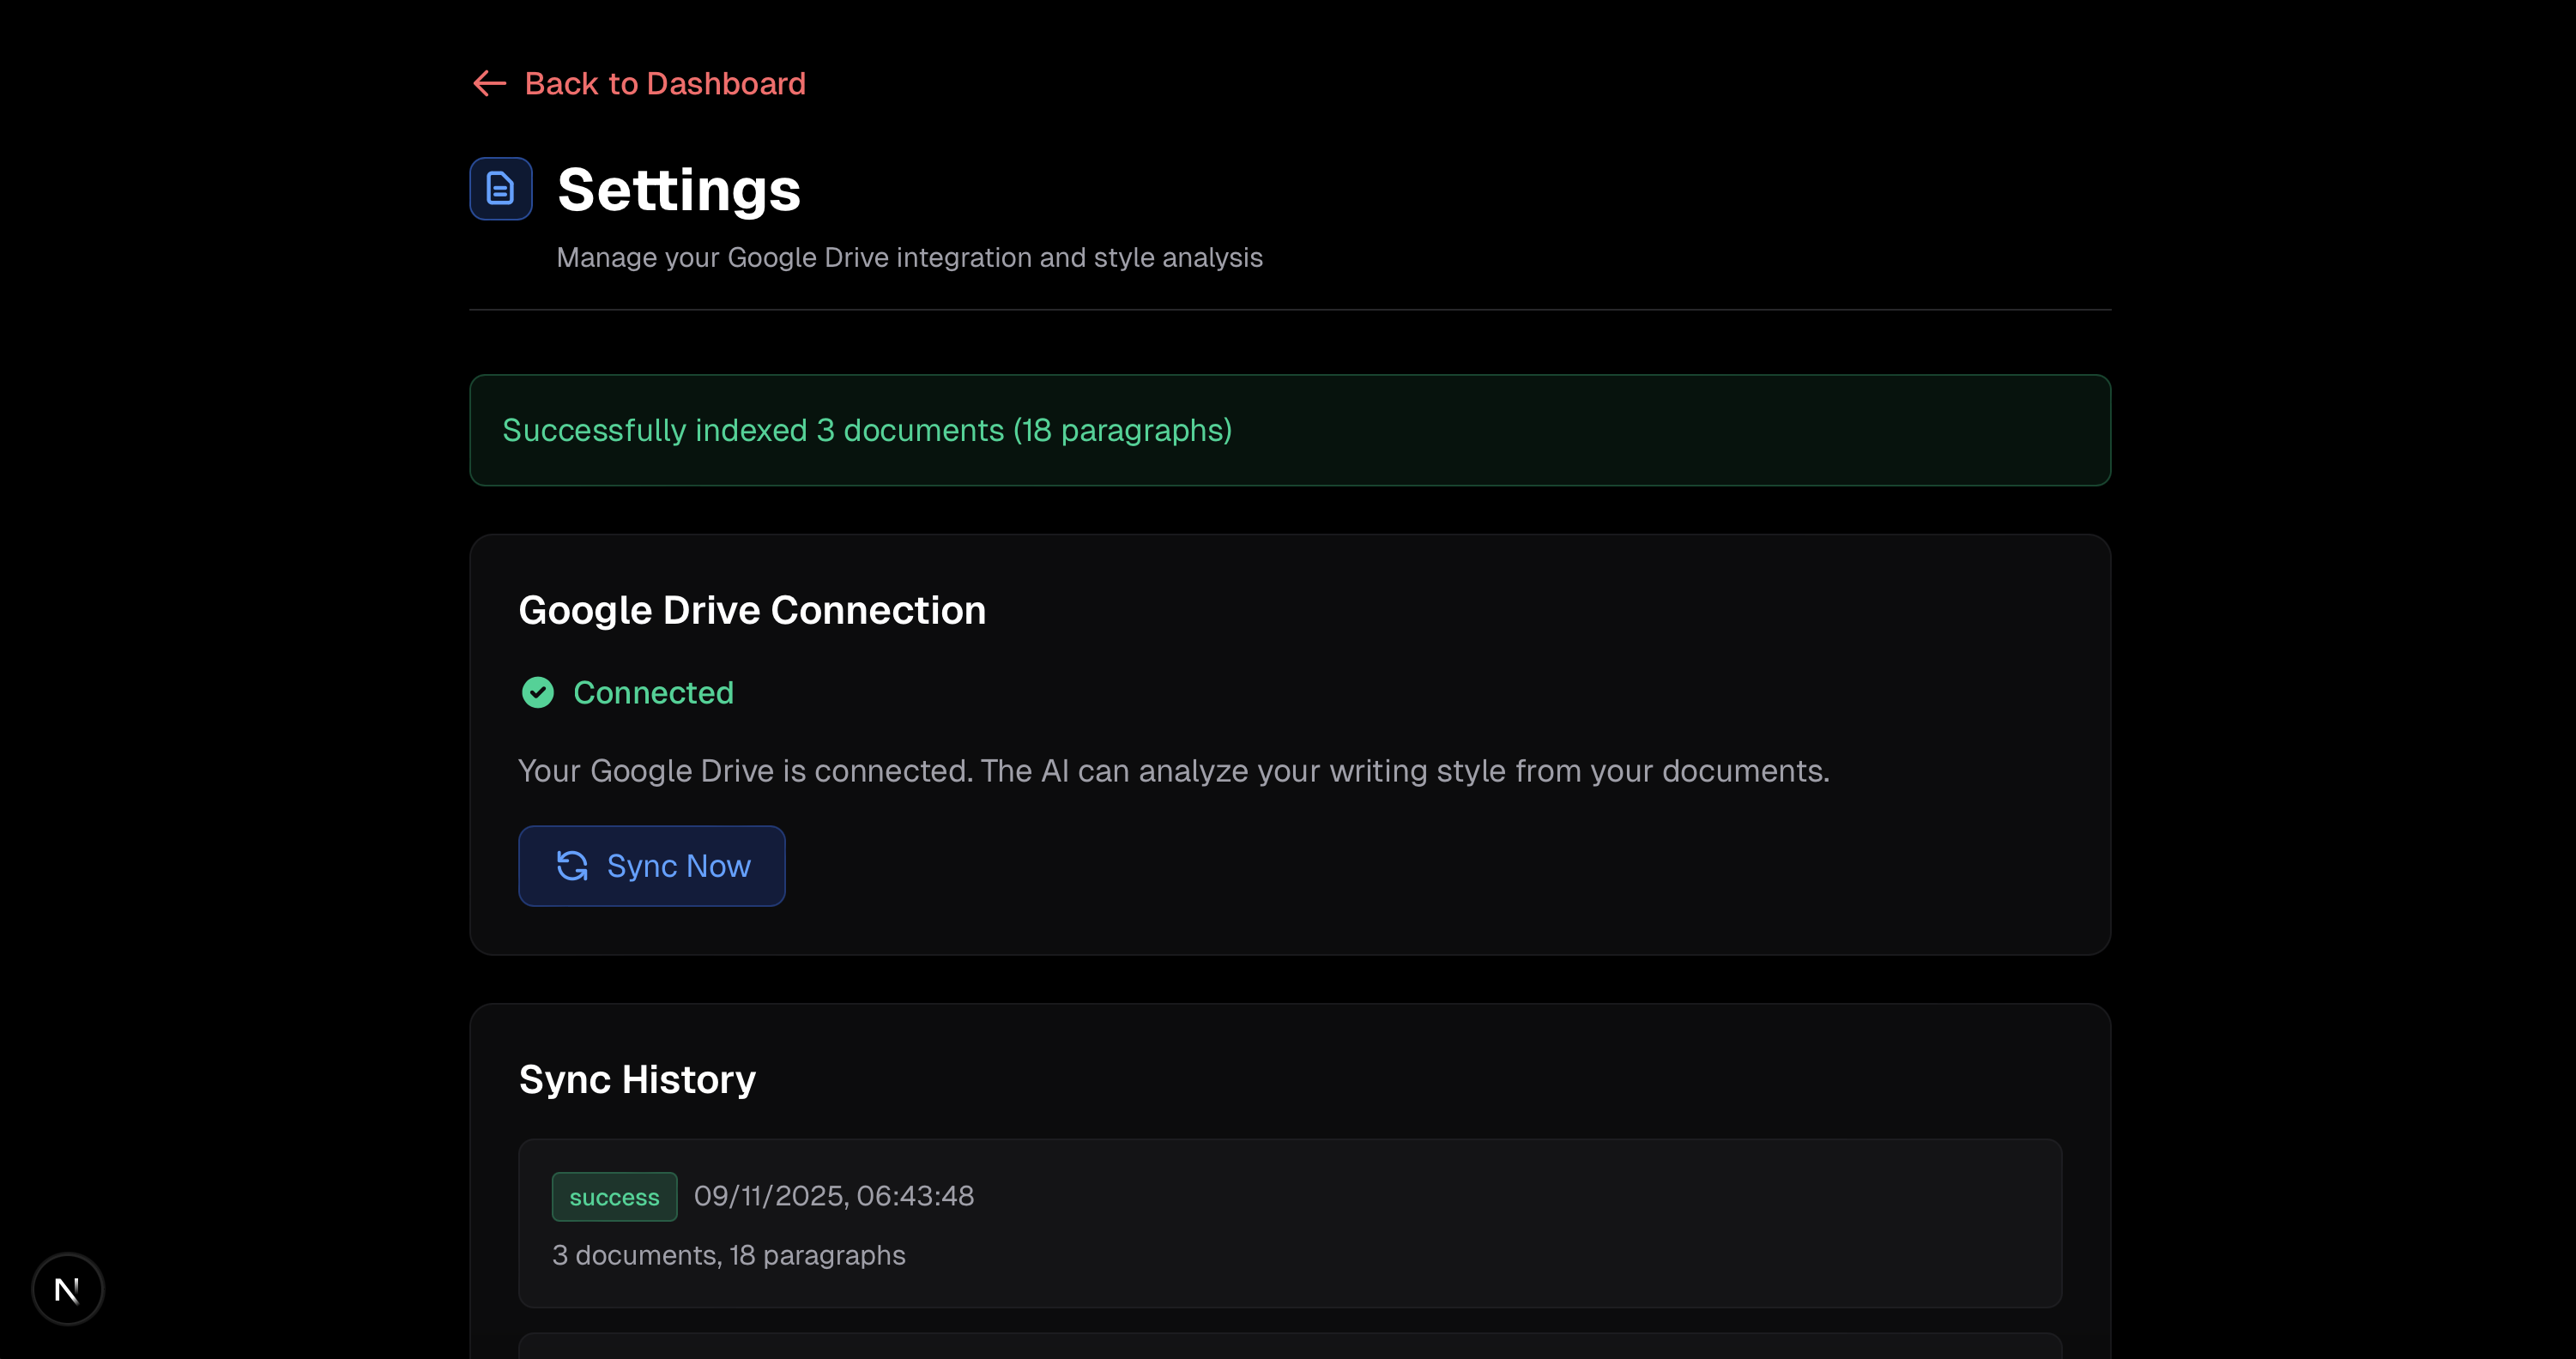Click the blue document icon beside Settings
The image size is (2576, 1359).
tap(500, 189)
